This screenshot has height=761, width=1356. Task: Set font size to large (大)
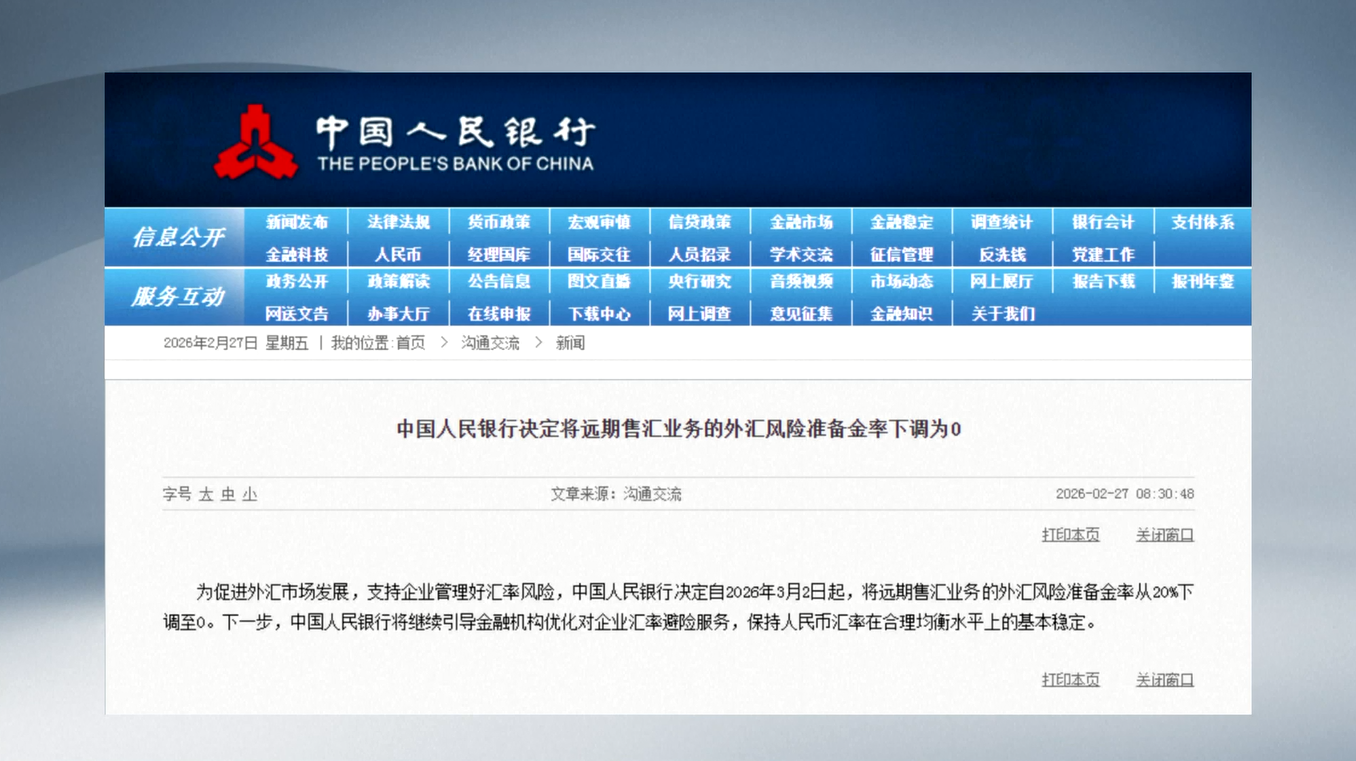click(x=206, y=494)
